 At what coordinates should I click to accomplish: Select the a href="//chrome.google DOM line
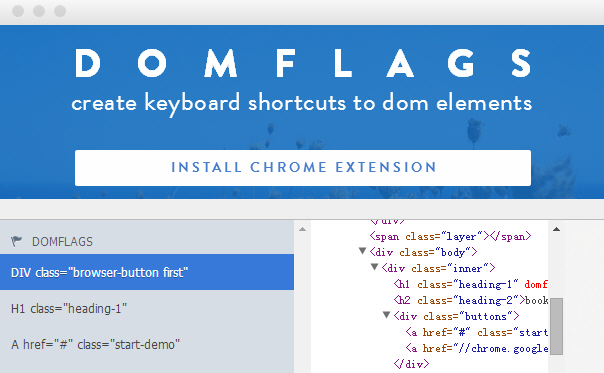coord(476,348)
